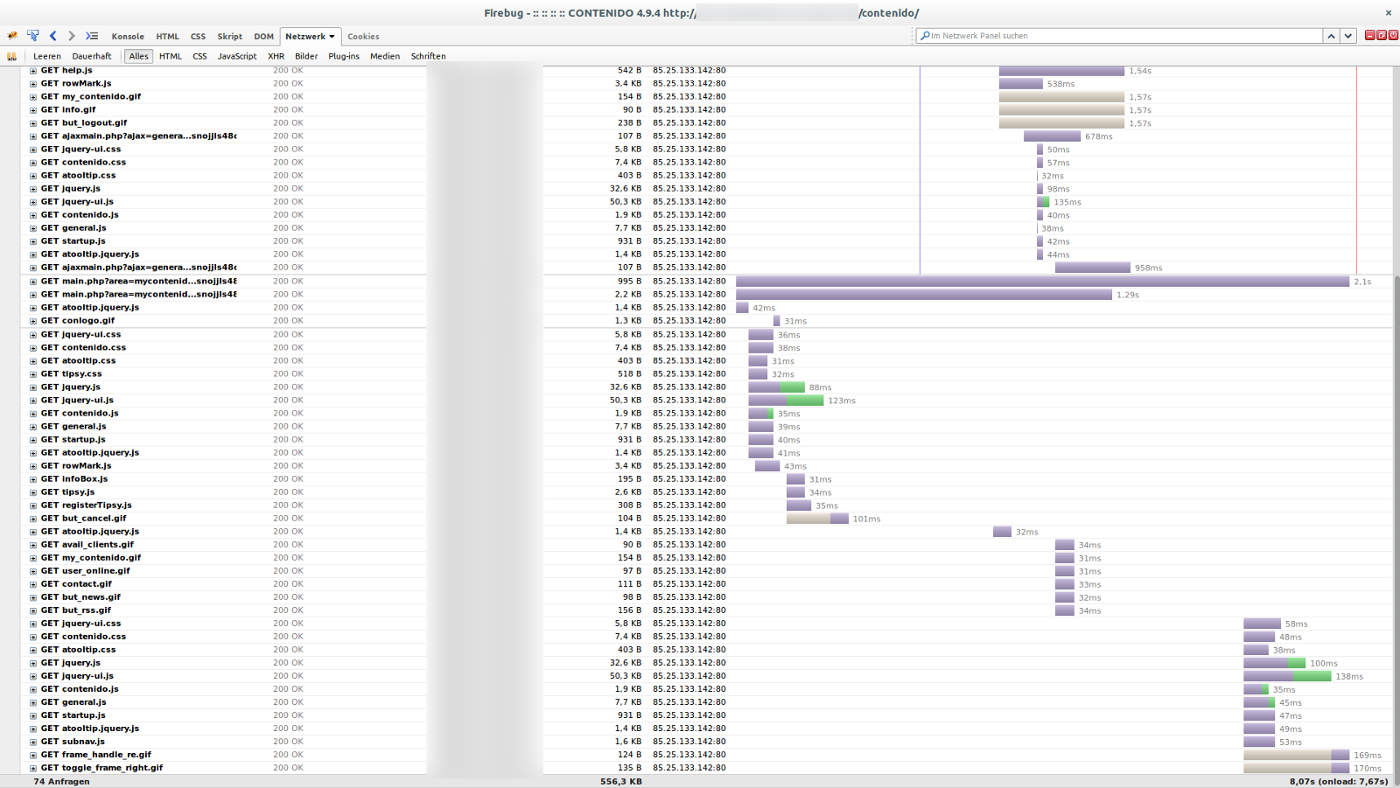Toggle the Dauerhaft persist option
Image resolution: width=1400 pixels, height=788 pixels.
(x=91, y=57)
